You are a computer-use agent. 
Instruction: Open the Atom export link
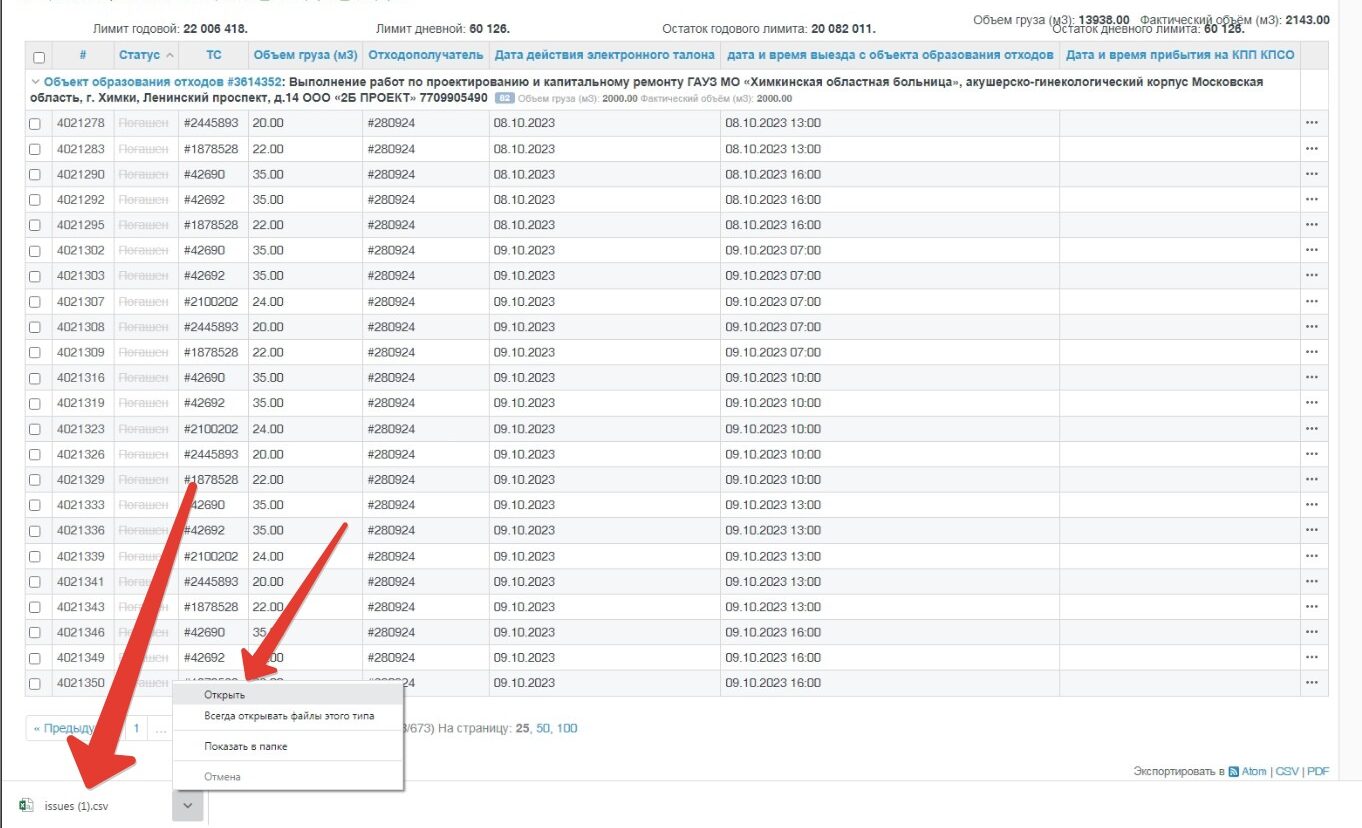tap(1254, 772)
